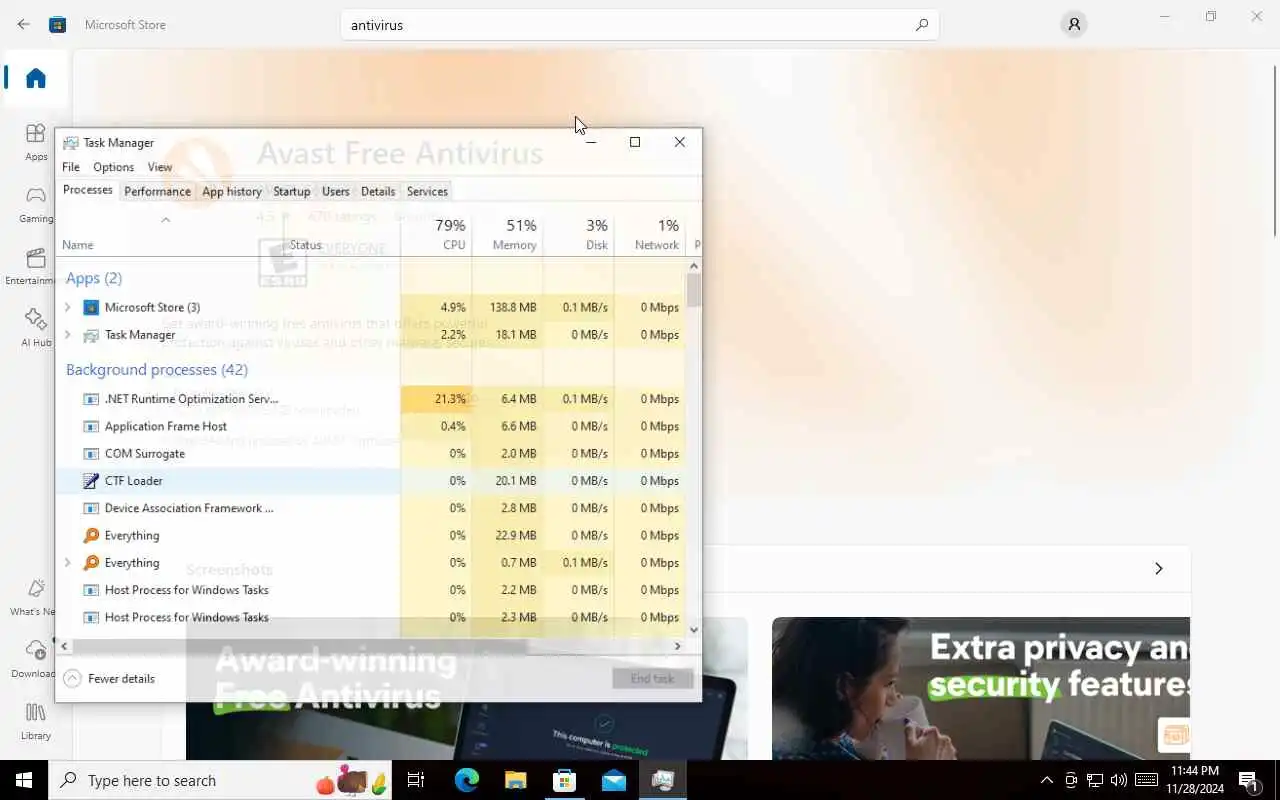Image resolution: width=1280 pixels, height=800 pixels.
Task: Click the sort arrow above Name column
Action: point(166,220)
